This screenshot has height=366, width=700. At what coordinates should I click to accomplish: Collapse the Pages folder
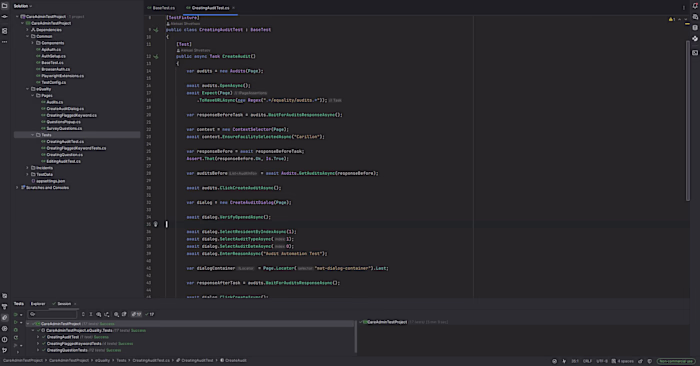(33, 96)
